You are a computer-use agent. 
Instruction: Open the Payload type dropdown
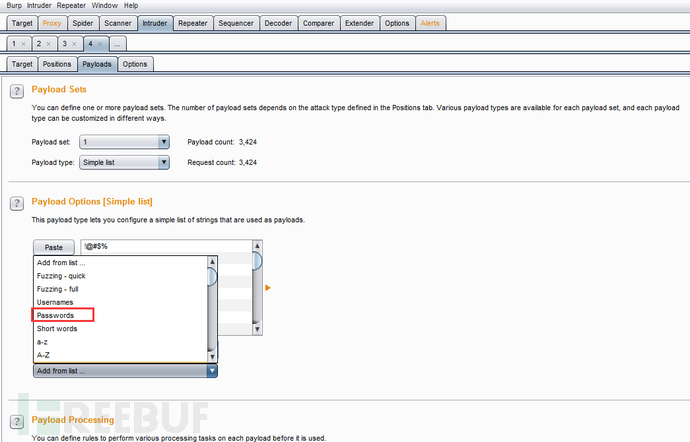coord(124,162)
